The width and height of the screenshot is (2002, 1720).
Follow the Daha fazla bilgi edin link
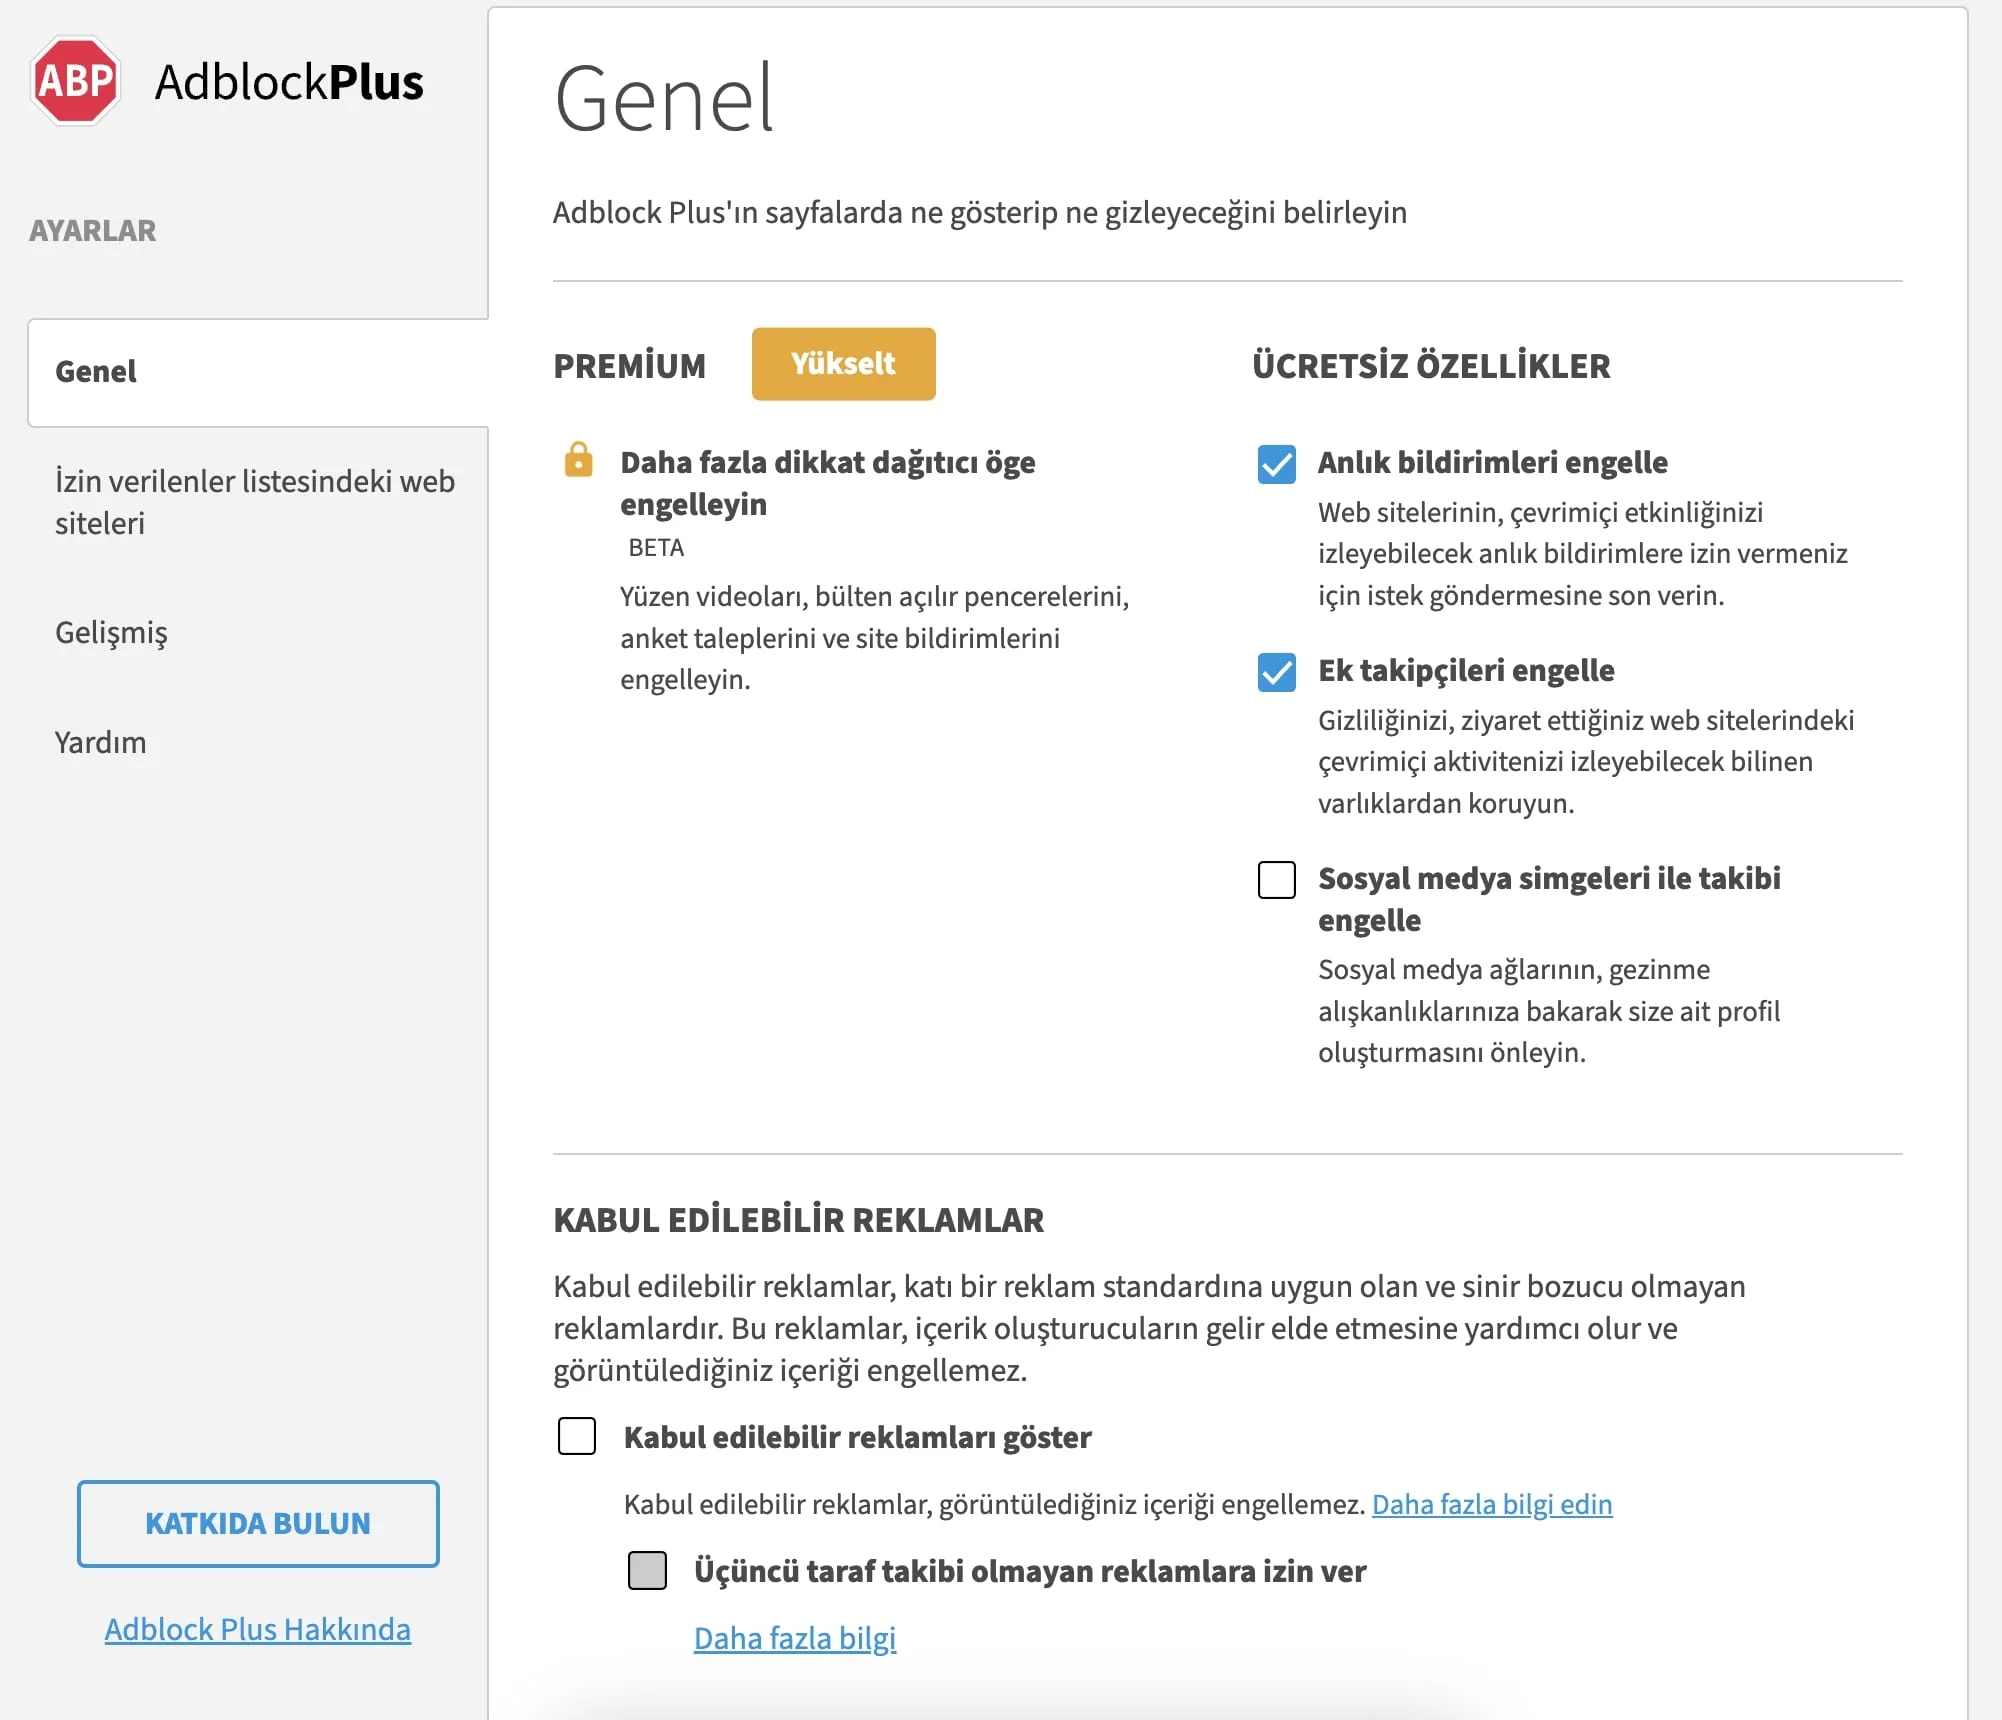pos(1492,1504)
